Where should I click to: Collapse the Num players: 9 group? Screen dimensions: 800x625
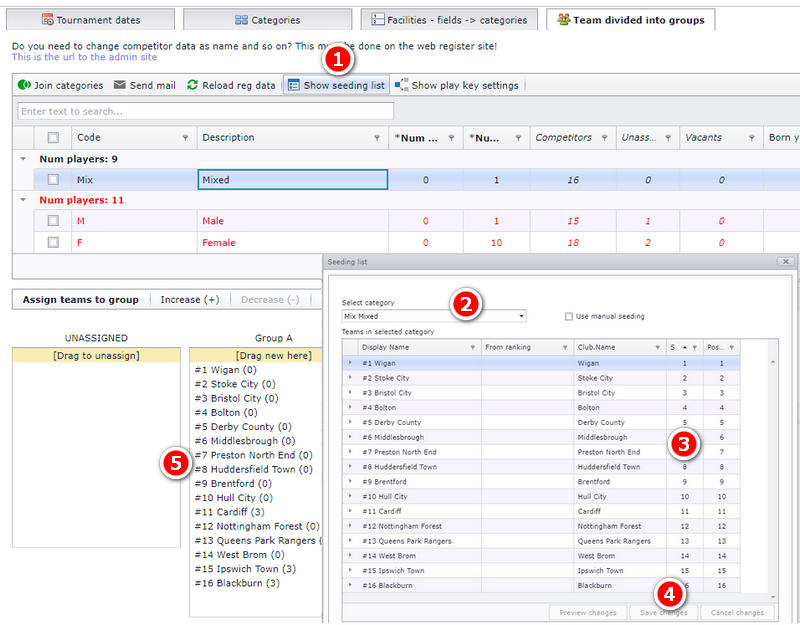click(23, 159)
